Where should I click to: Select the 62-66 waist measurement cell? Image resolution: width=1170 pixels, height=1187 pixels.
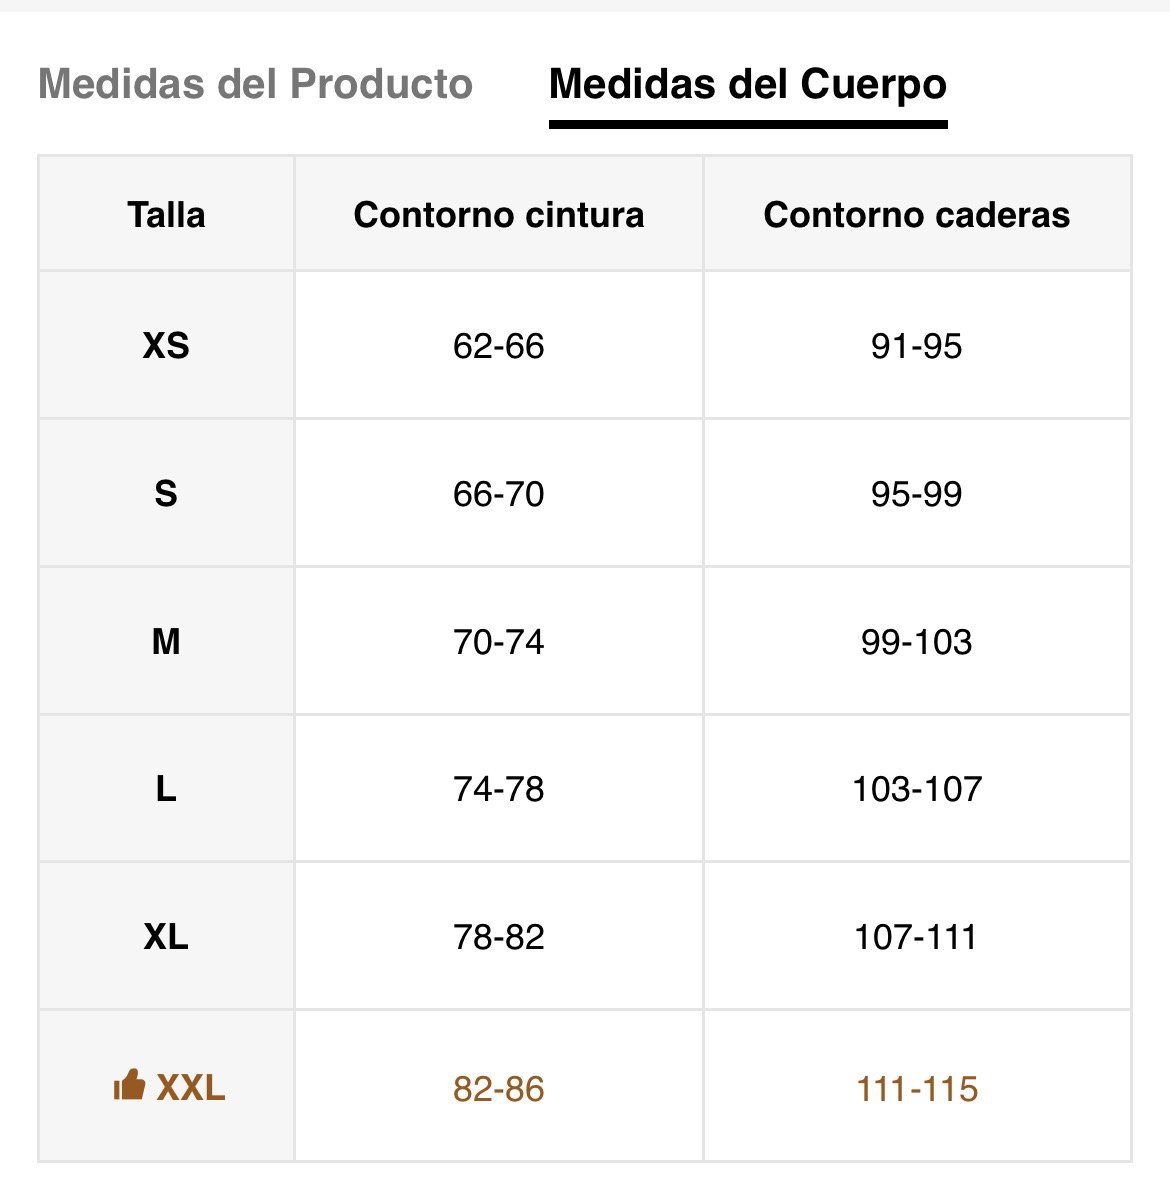click(499, 346)
